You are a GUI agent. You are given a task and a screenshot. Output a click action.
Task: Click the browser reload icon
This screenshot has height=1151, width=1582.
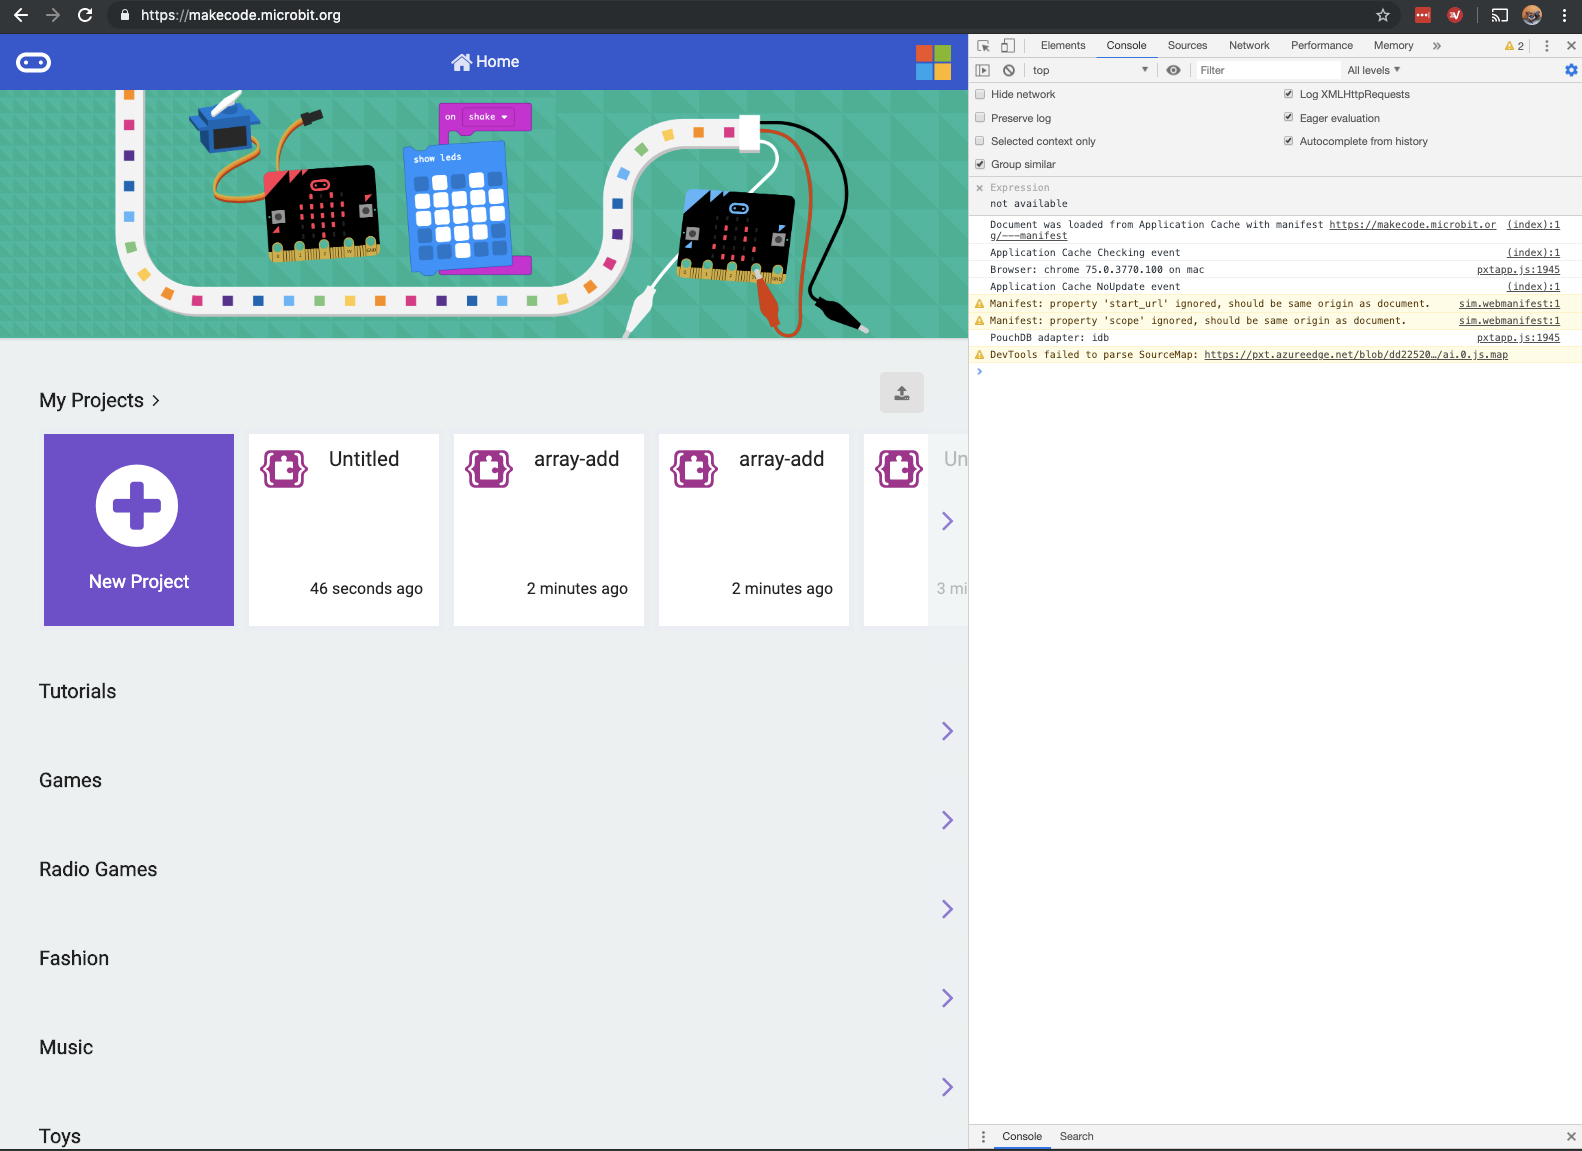(x=85, y=15)
